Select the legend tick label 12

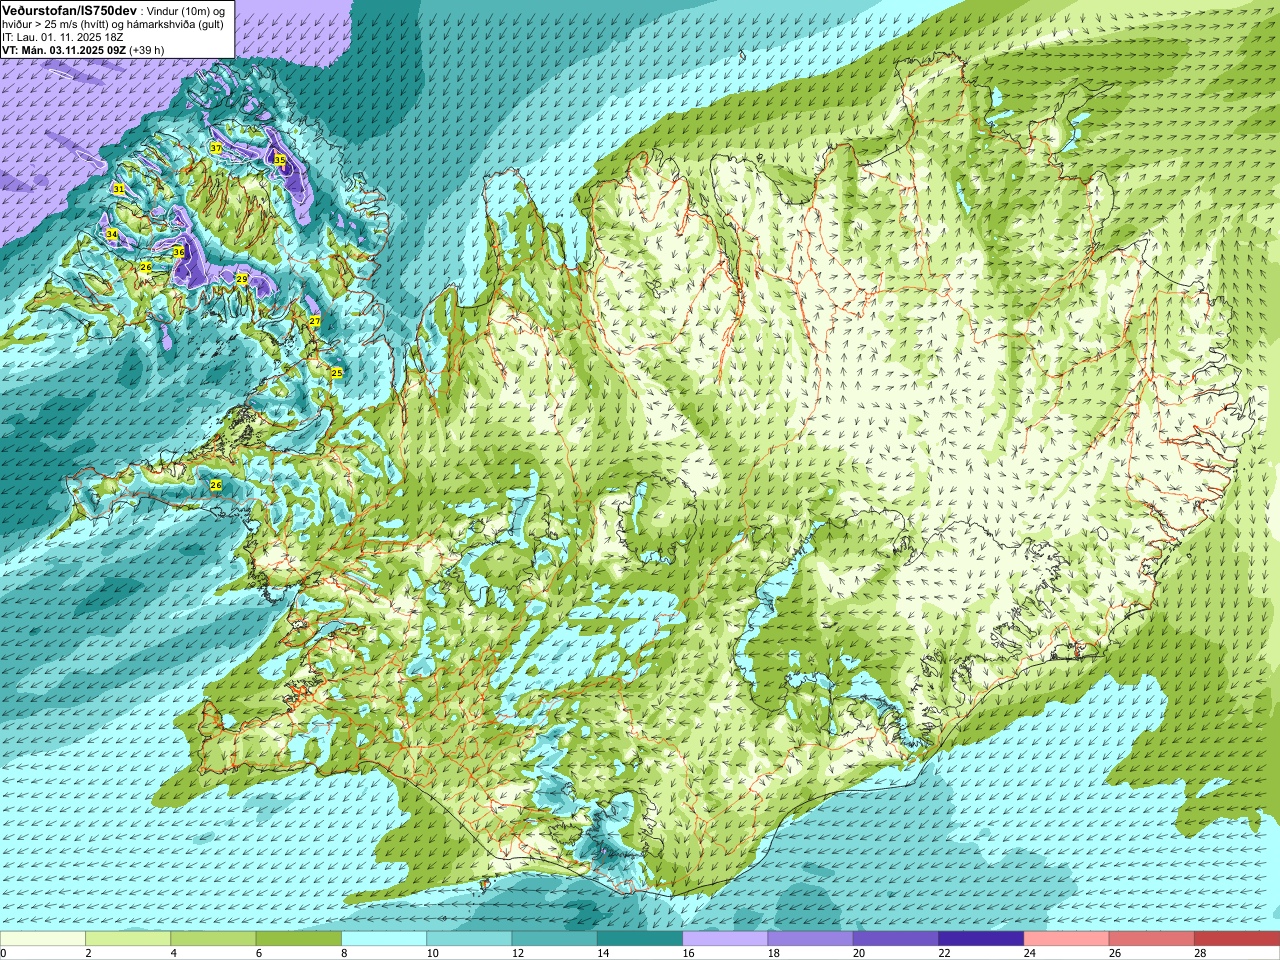click(x=518, y=953)
